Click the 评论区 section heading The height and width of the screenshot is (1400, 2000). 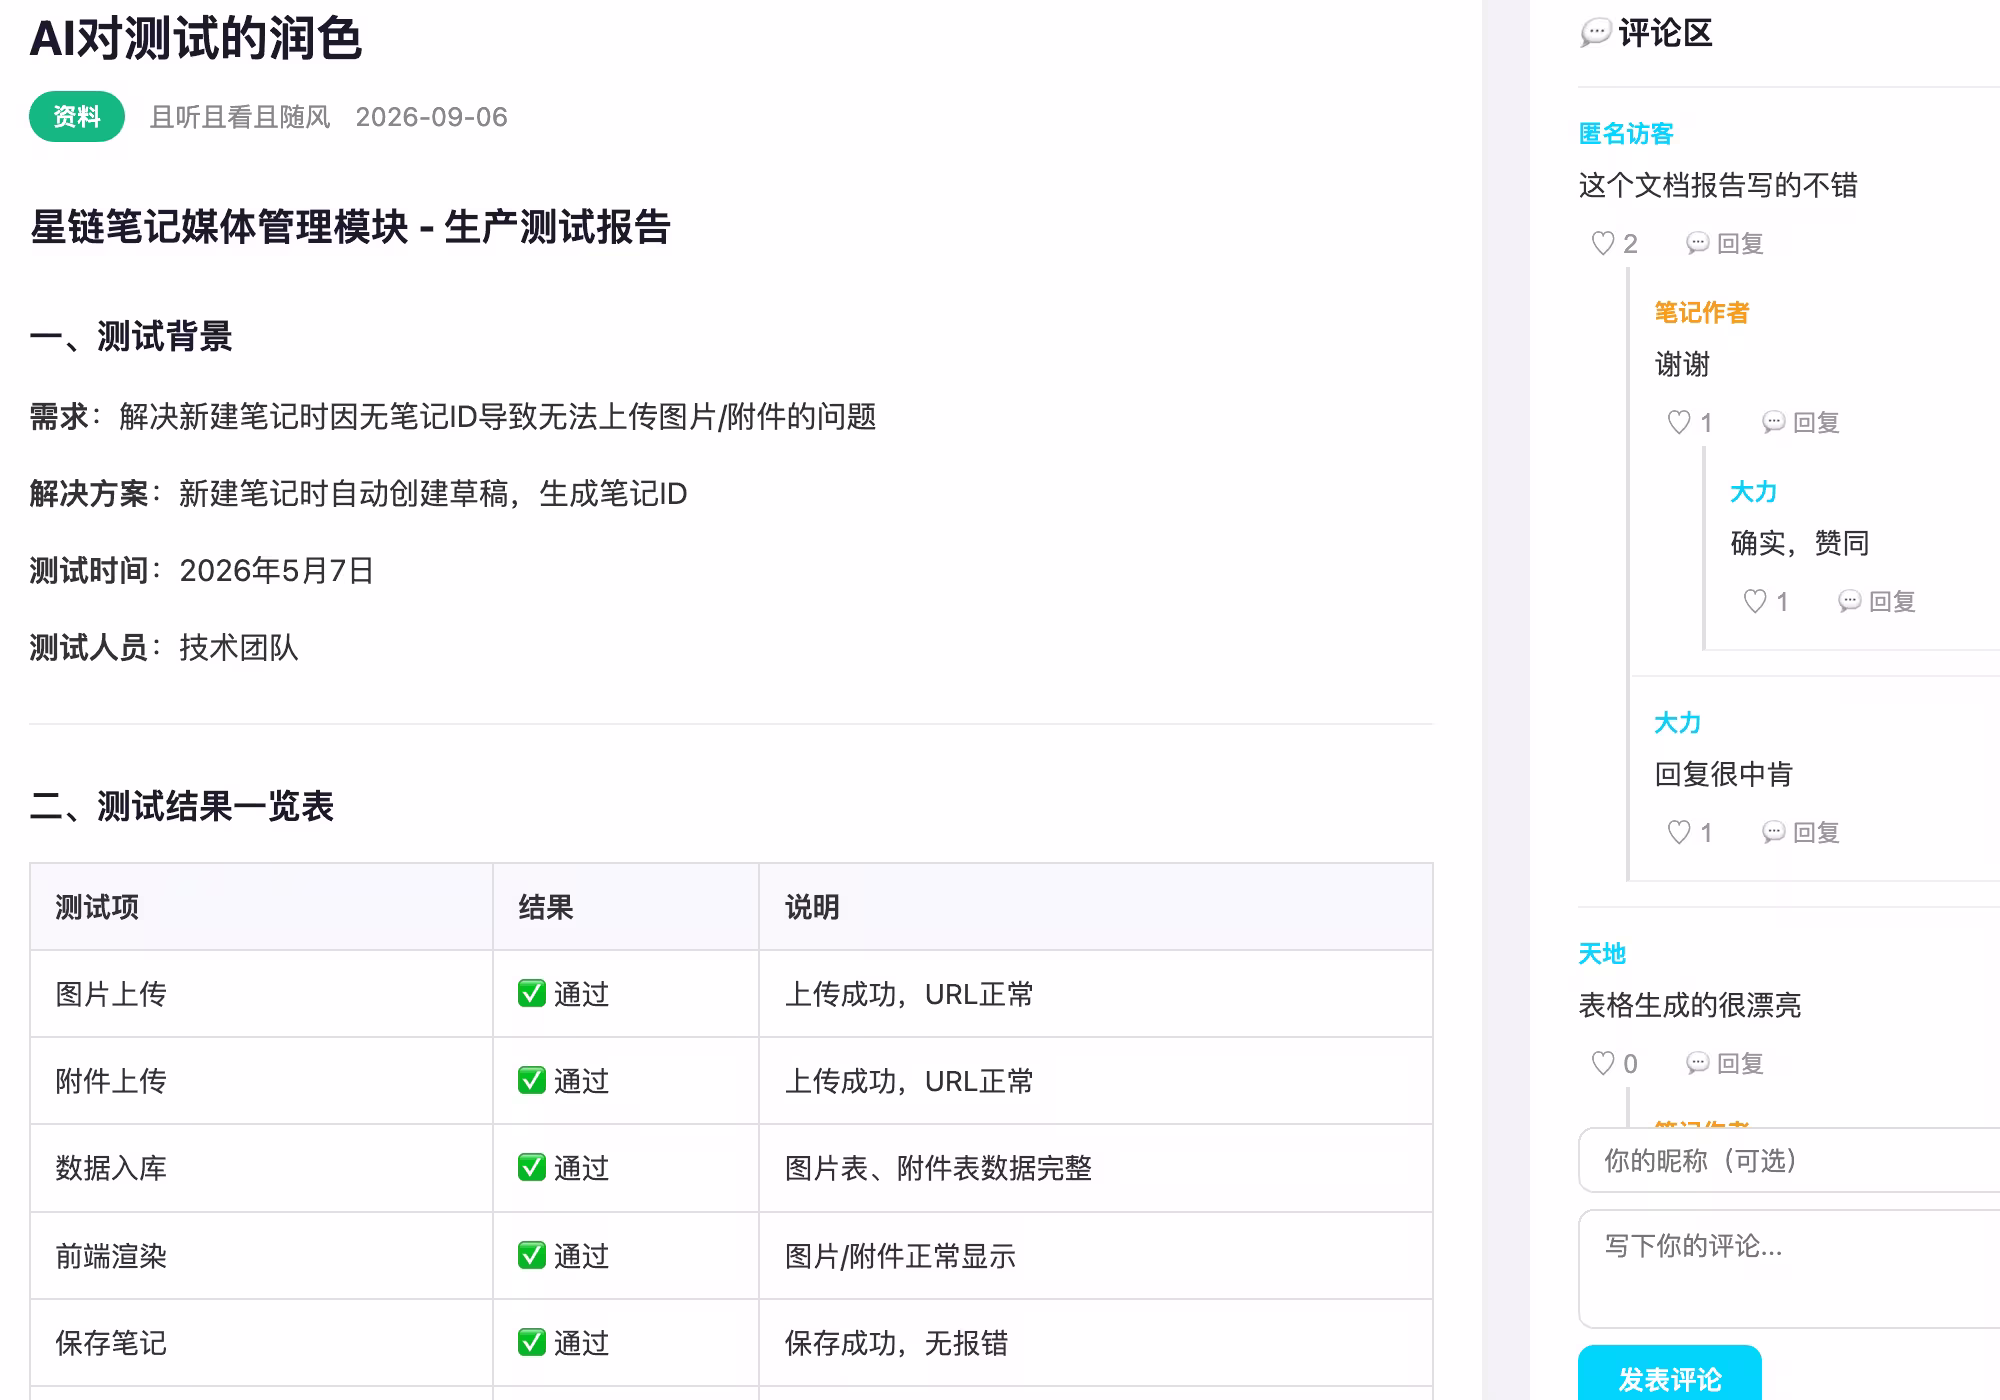pos(1665,33)
